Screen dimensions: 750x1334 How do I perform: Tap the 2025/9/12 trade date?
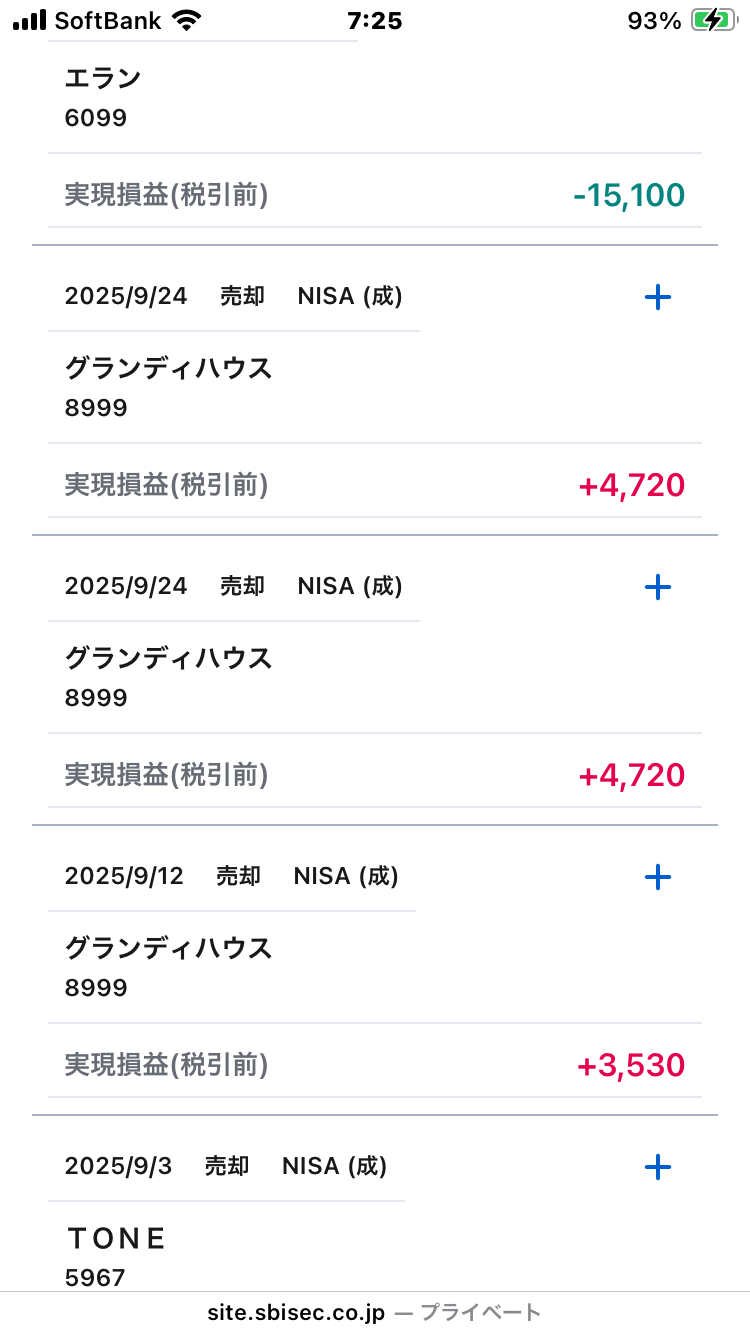click(124, 877)
